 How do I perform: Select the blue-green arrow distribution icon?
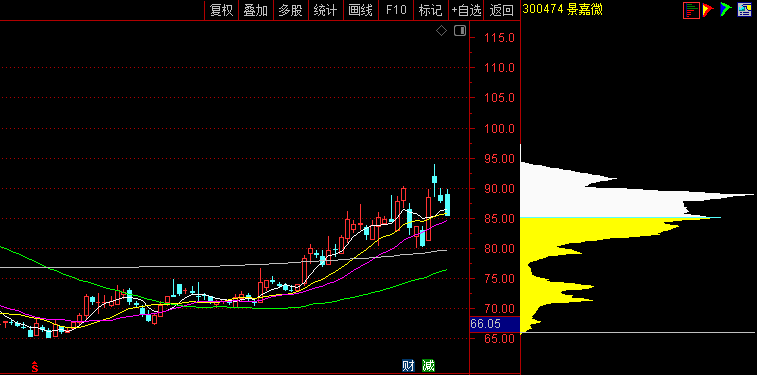[726, 10]
